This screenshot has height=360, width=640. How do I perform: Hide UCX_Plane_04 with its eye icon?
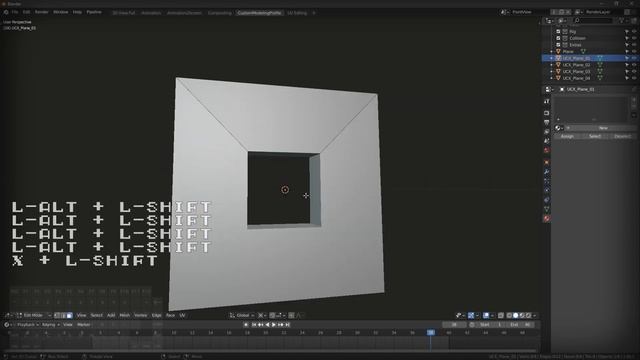[x=634, y=78]
